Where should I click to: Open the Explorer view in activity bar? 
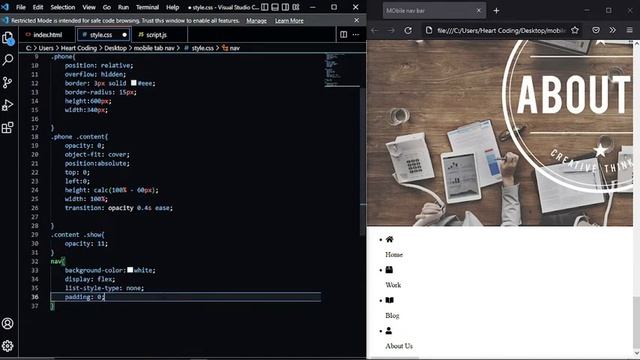pyautogui.click(x=8, y=38)
